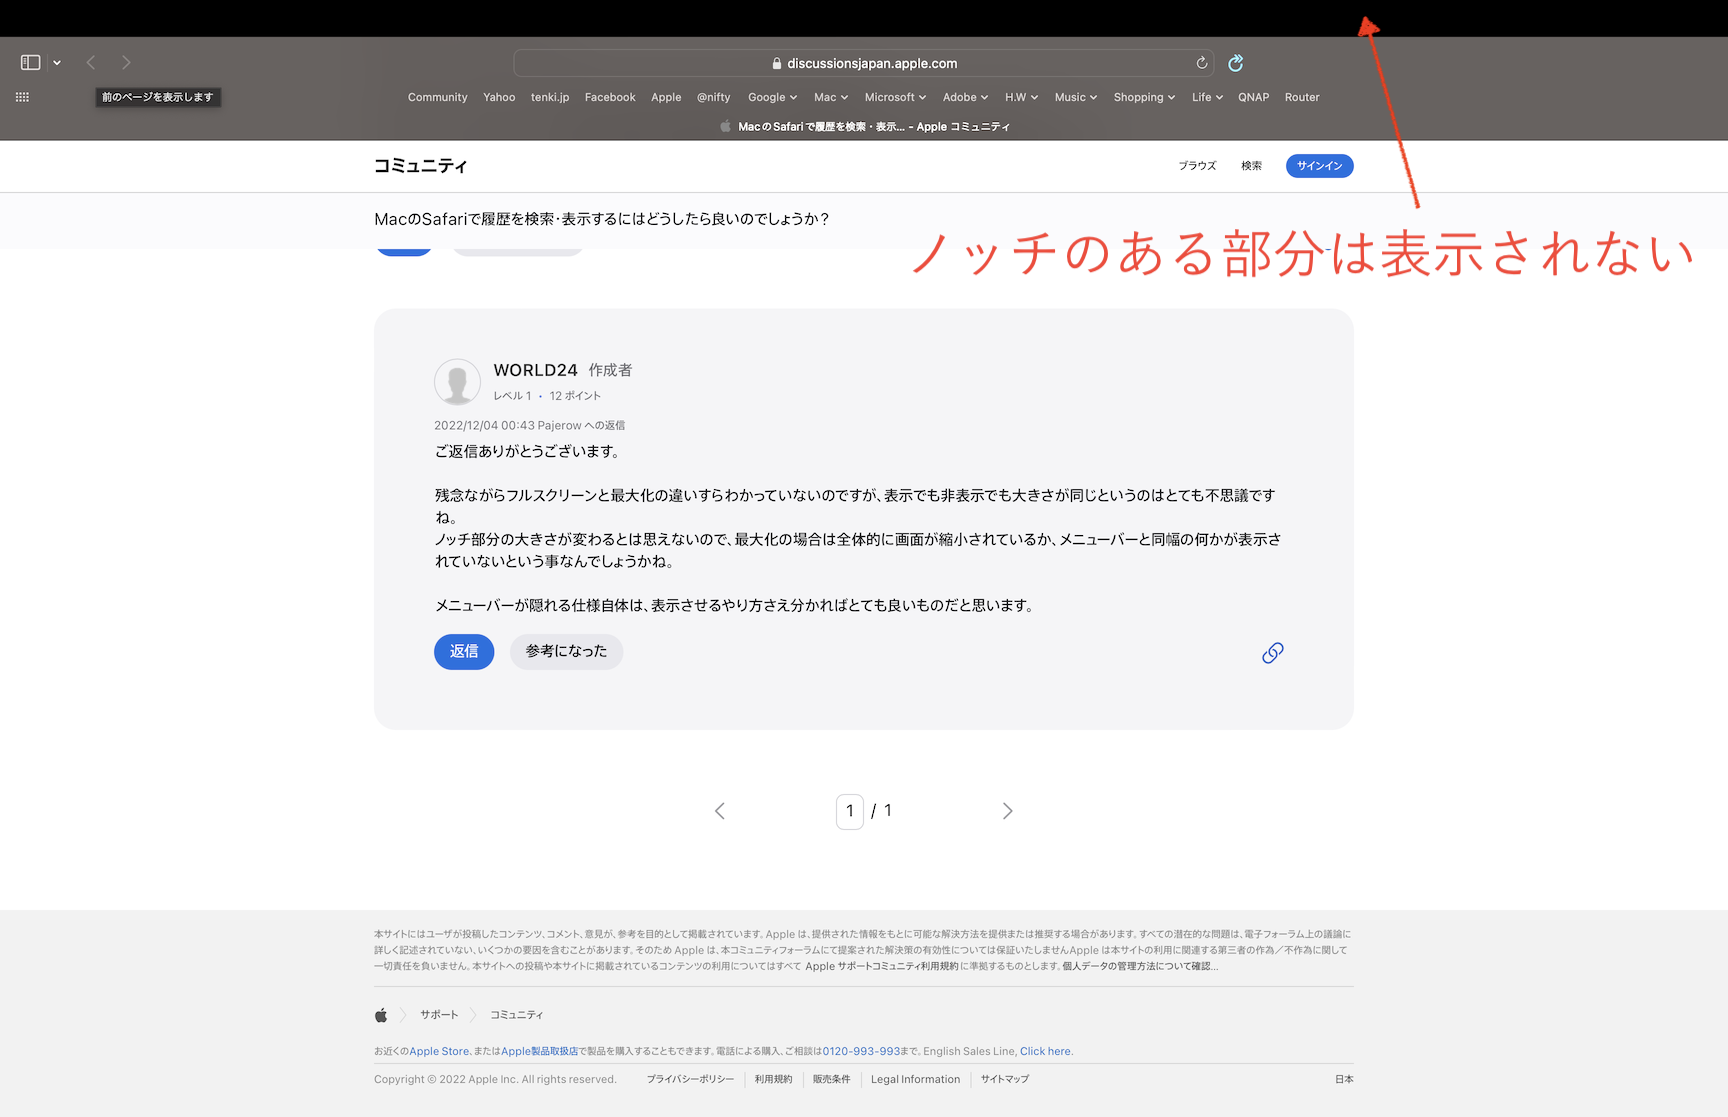
Task: Open the @nifty bookmark
Action: [x=714, y=97]
